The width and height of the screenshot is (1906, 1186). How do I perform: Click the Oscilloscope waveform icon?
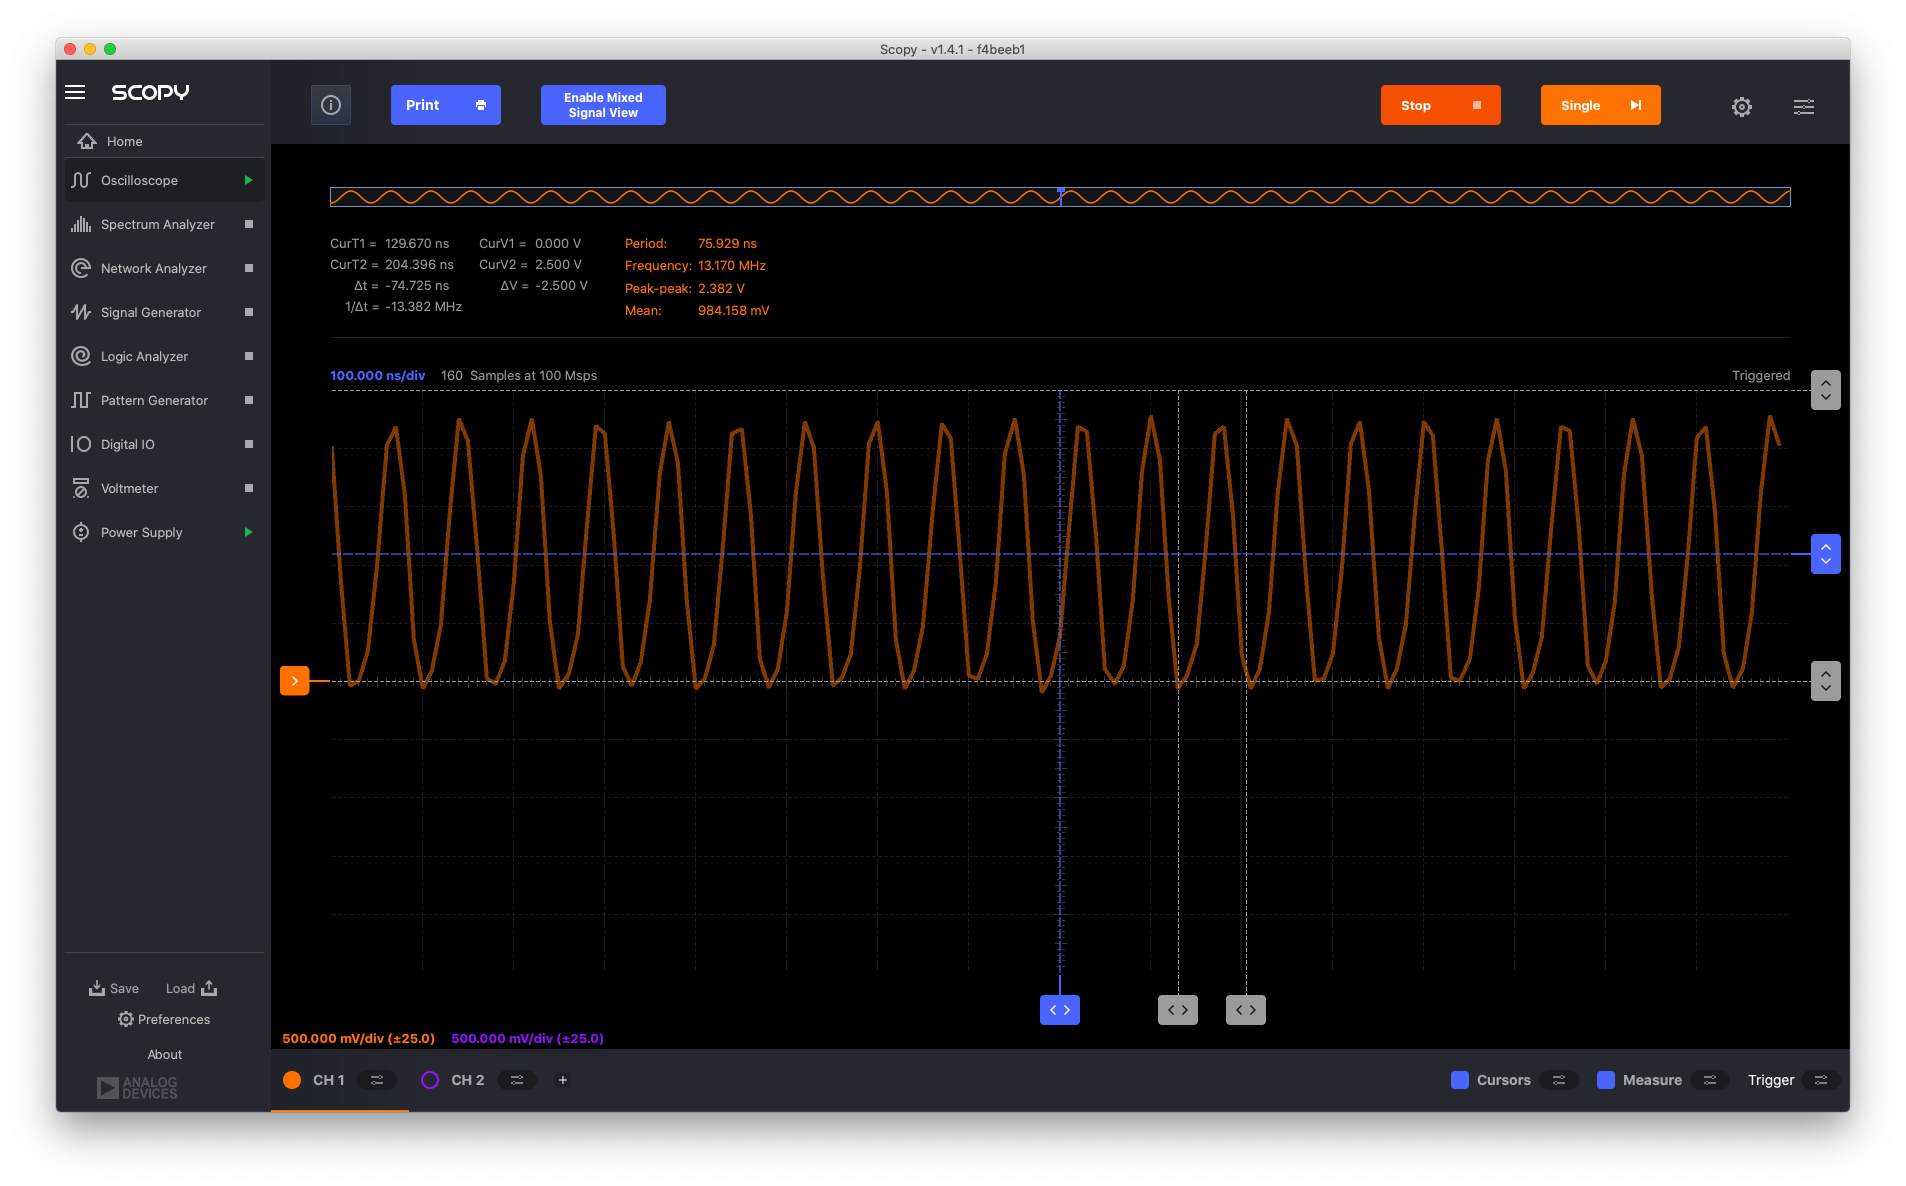pyautogui.click(x=81, y=180)
